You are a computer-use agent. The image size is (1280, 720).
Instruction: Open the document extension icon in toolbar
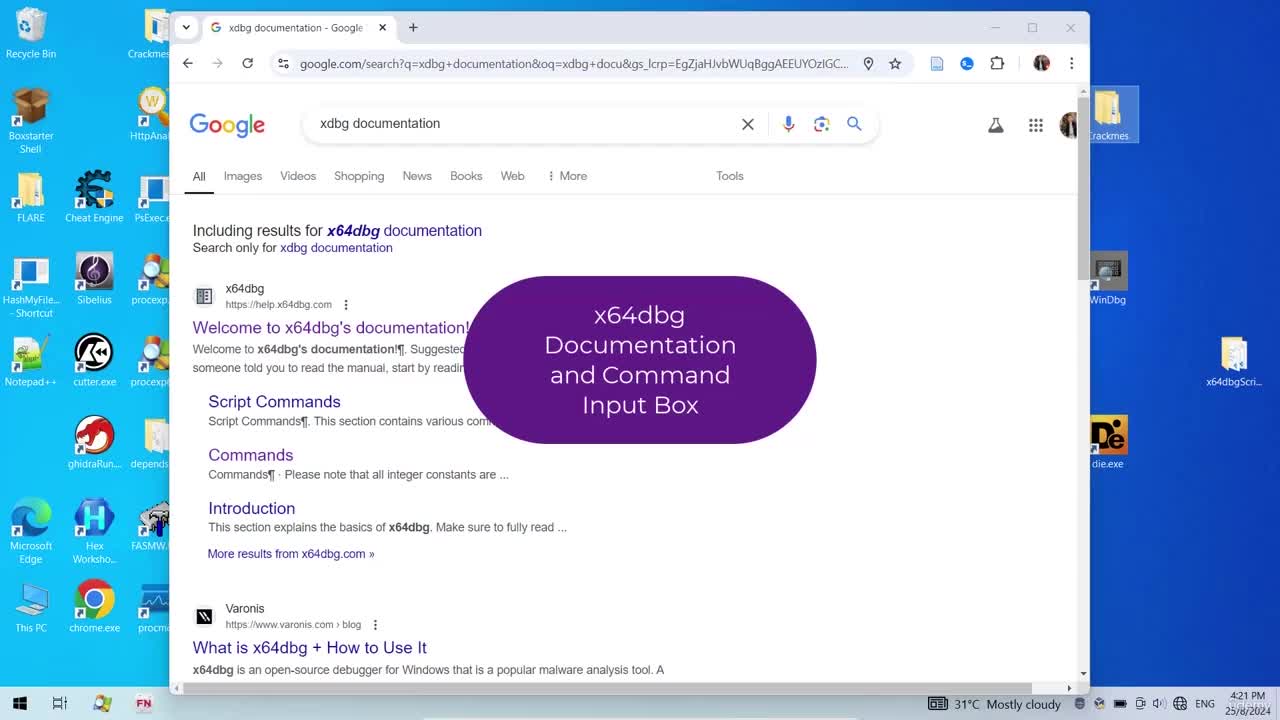(x=937, y=63)
